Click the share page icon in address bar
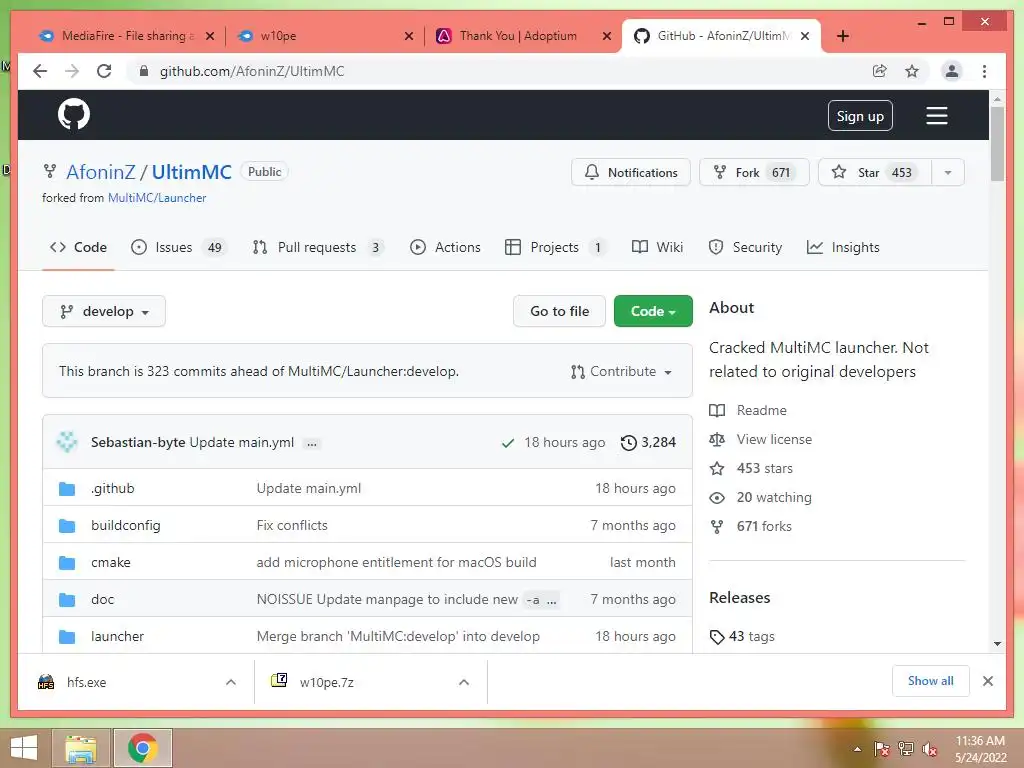This screenshot has height=768, width=1024. [880, 71]
